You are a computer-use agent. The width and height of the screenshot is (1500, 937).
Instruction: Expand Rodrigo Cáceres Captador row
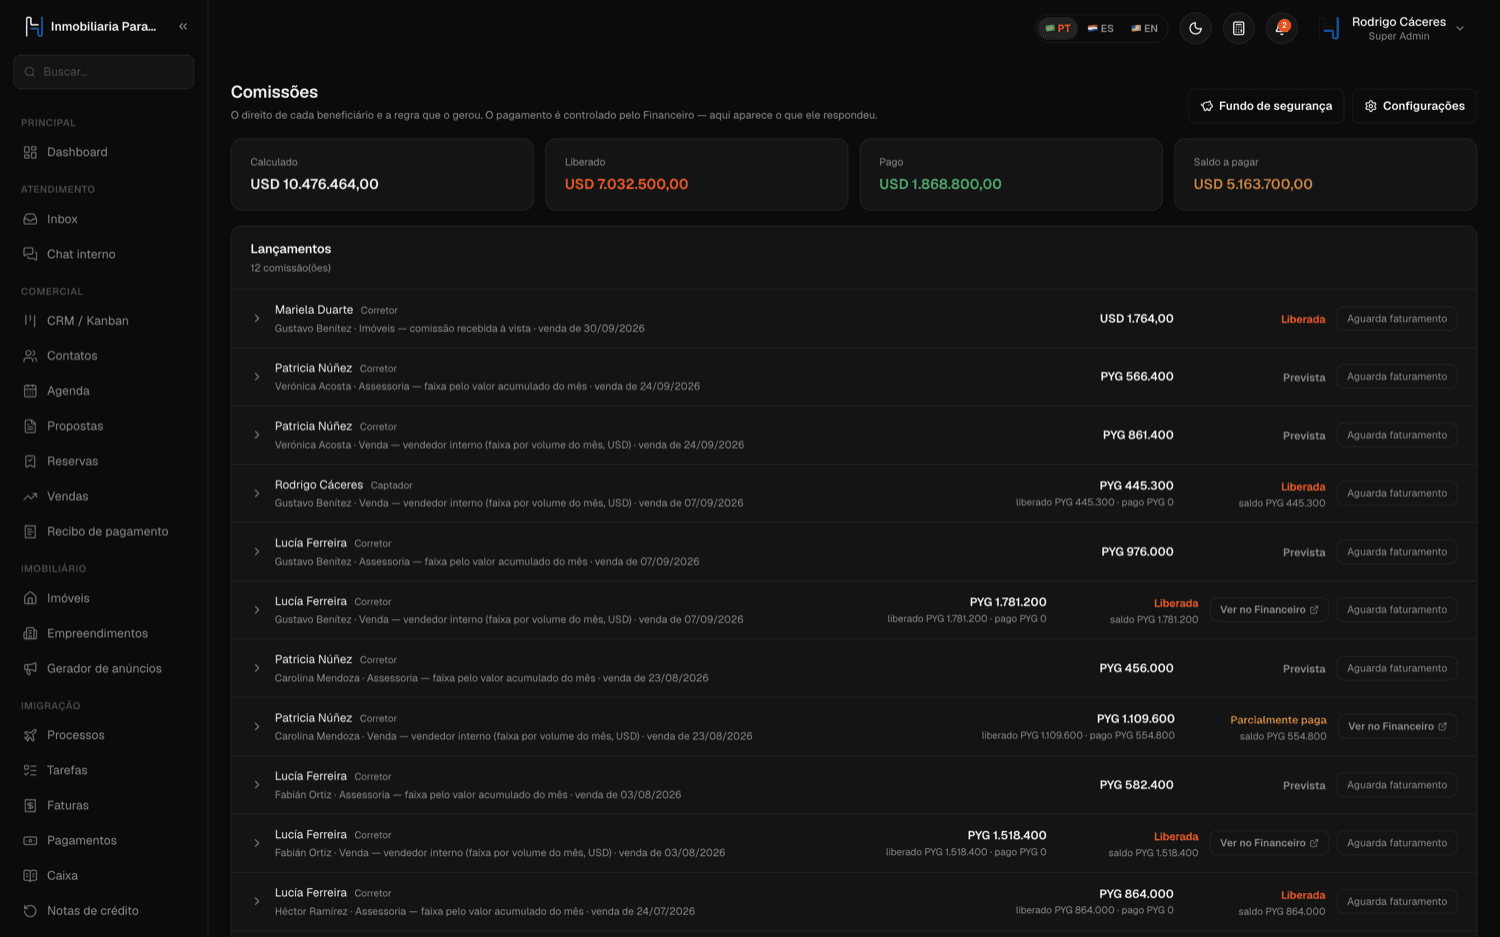[x=257, y=494]
